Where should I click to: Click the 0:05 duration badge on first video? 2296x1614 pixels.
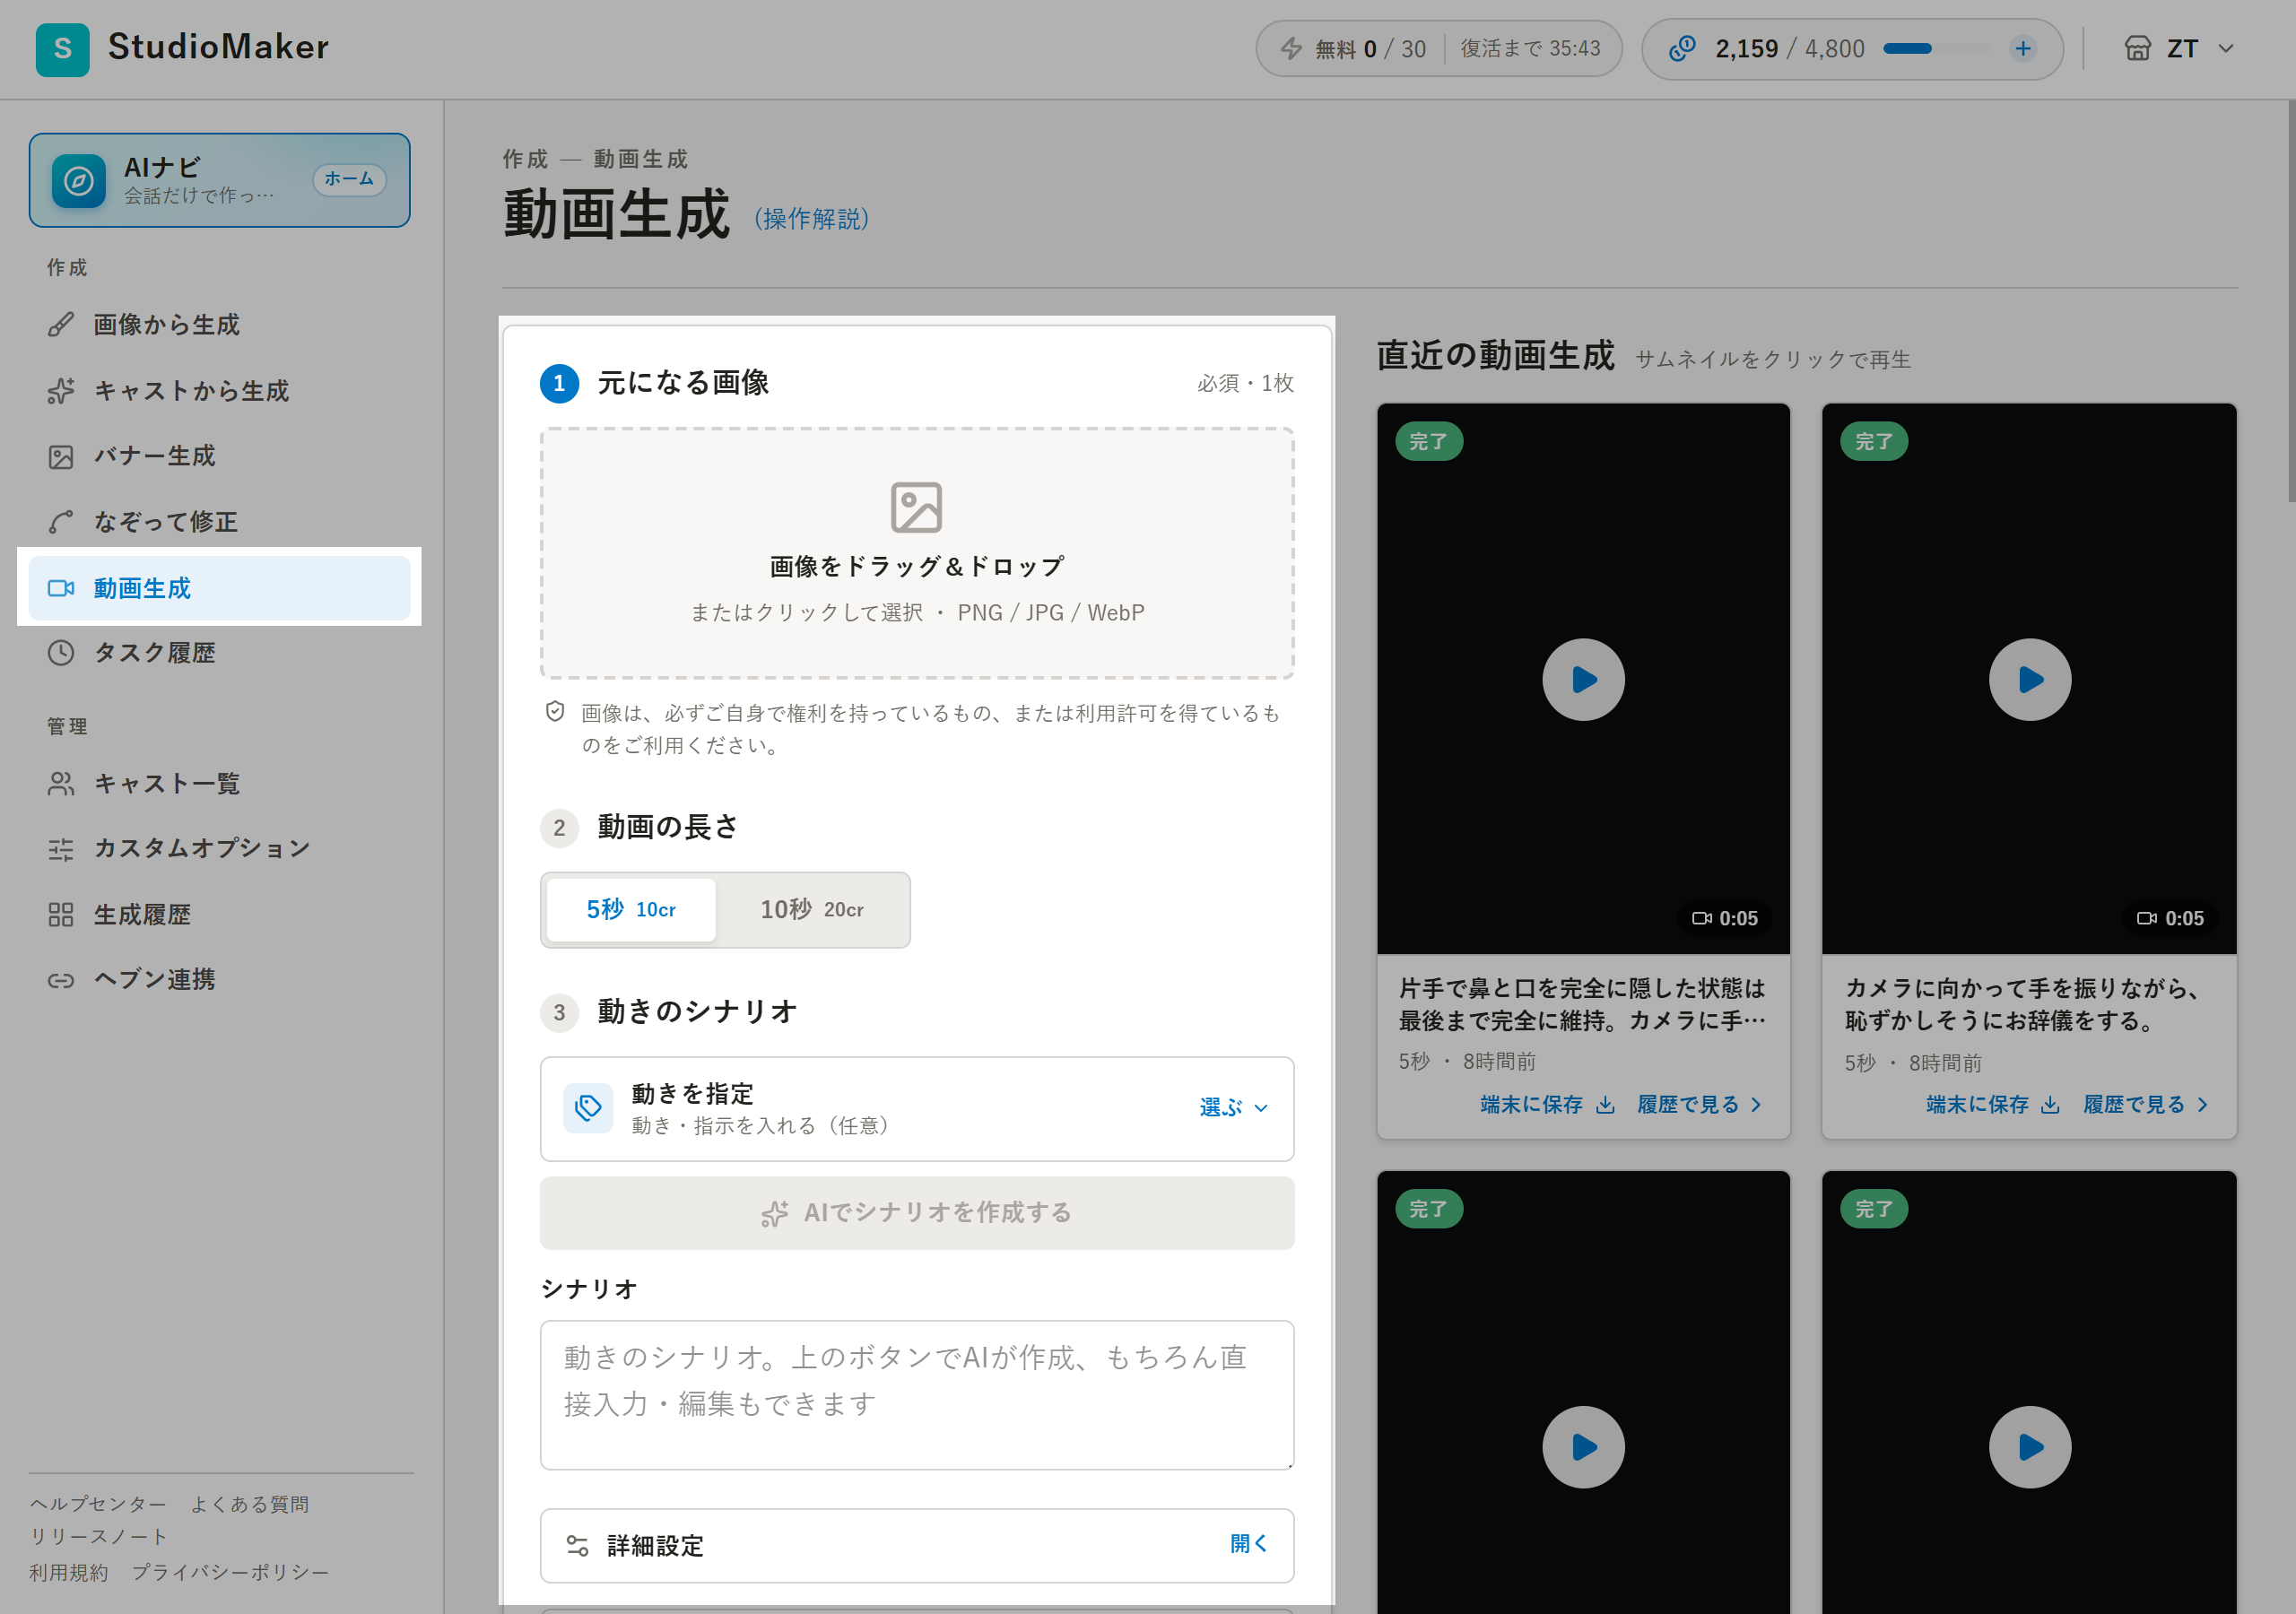click(x=1725, y=919)
